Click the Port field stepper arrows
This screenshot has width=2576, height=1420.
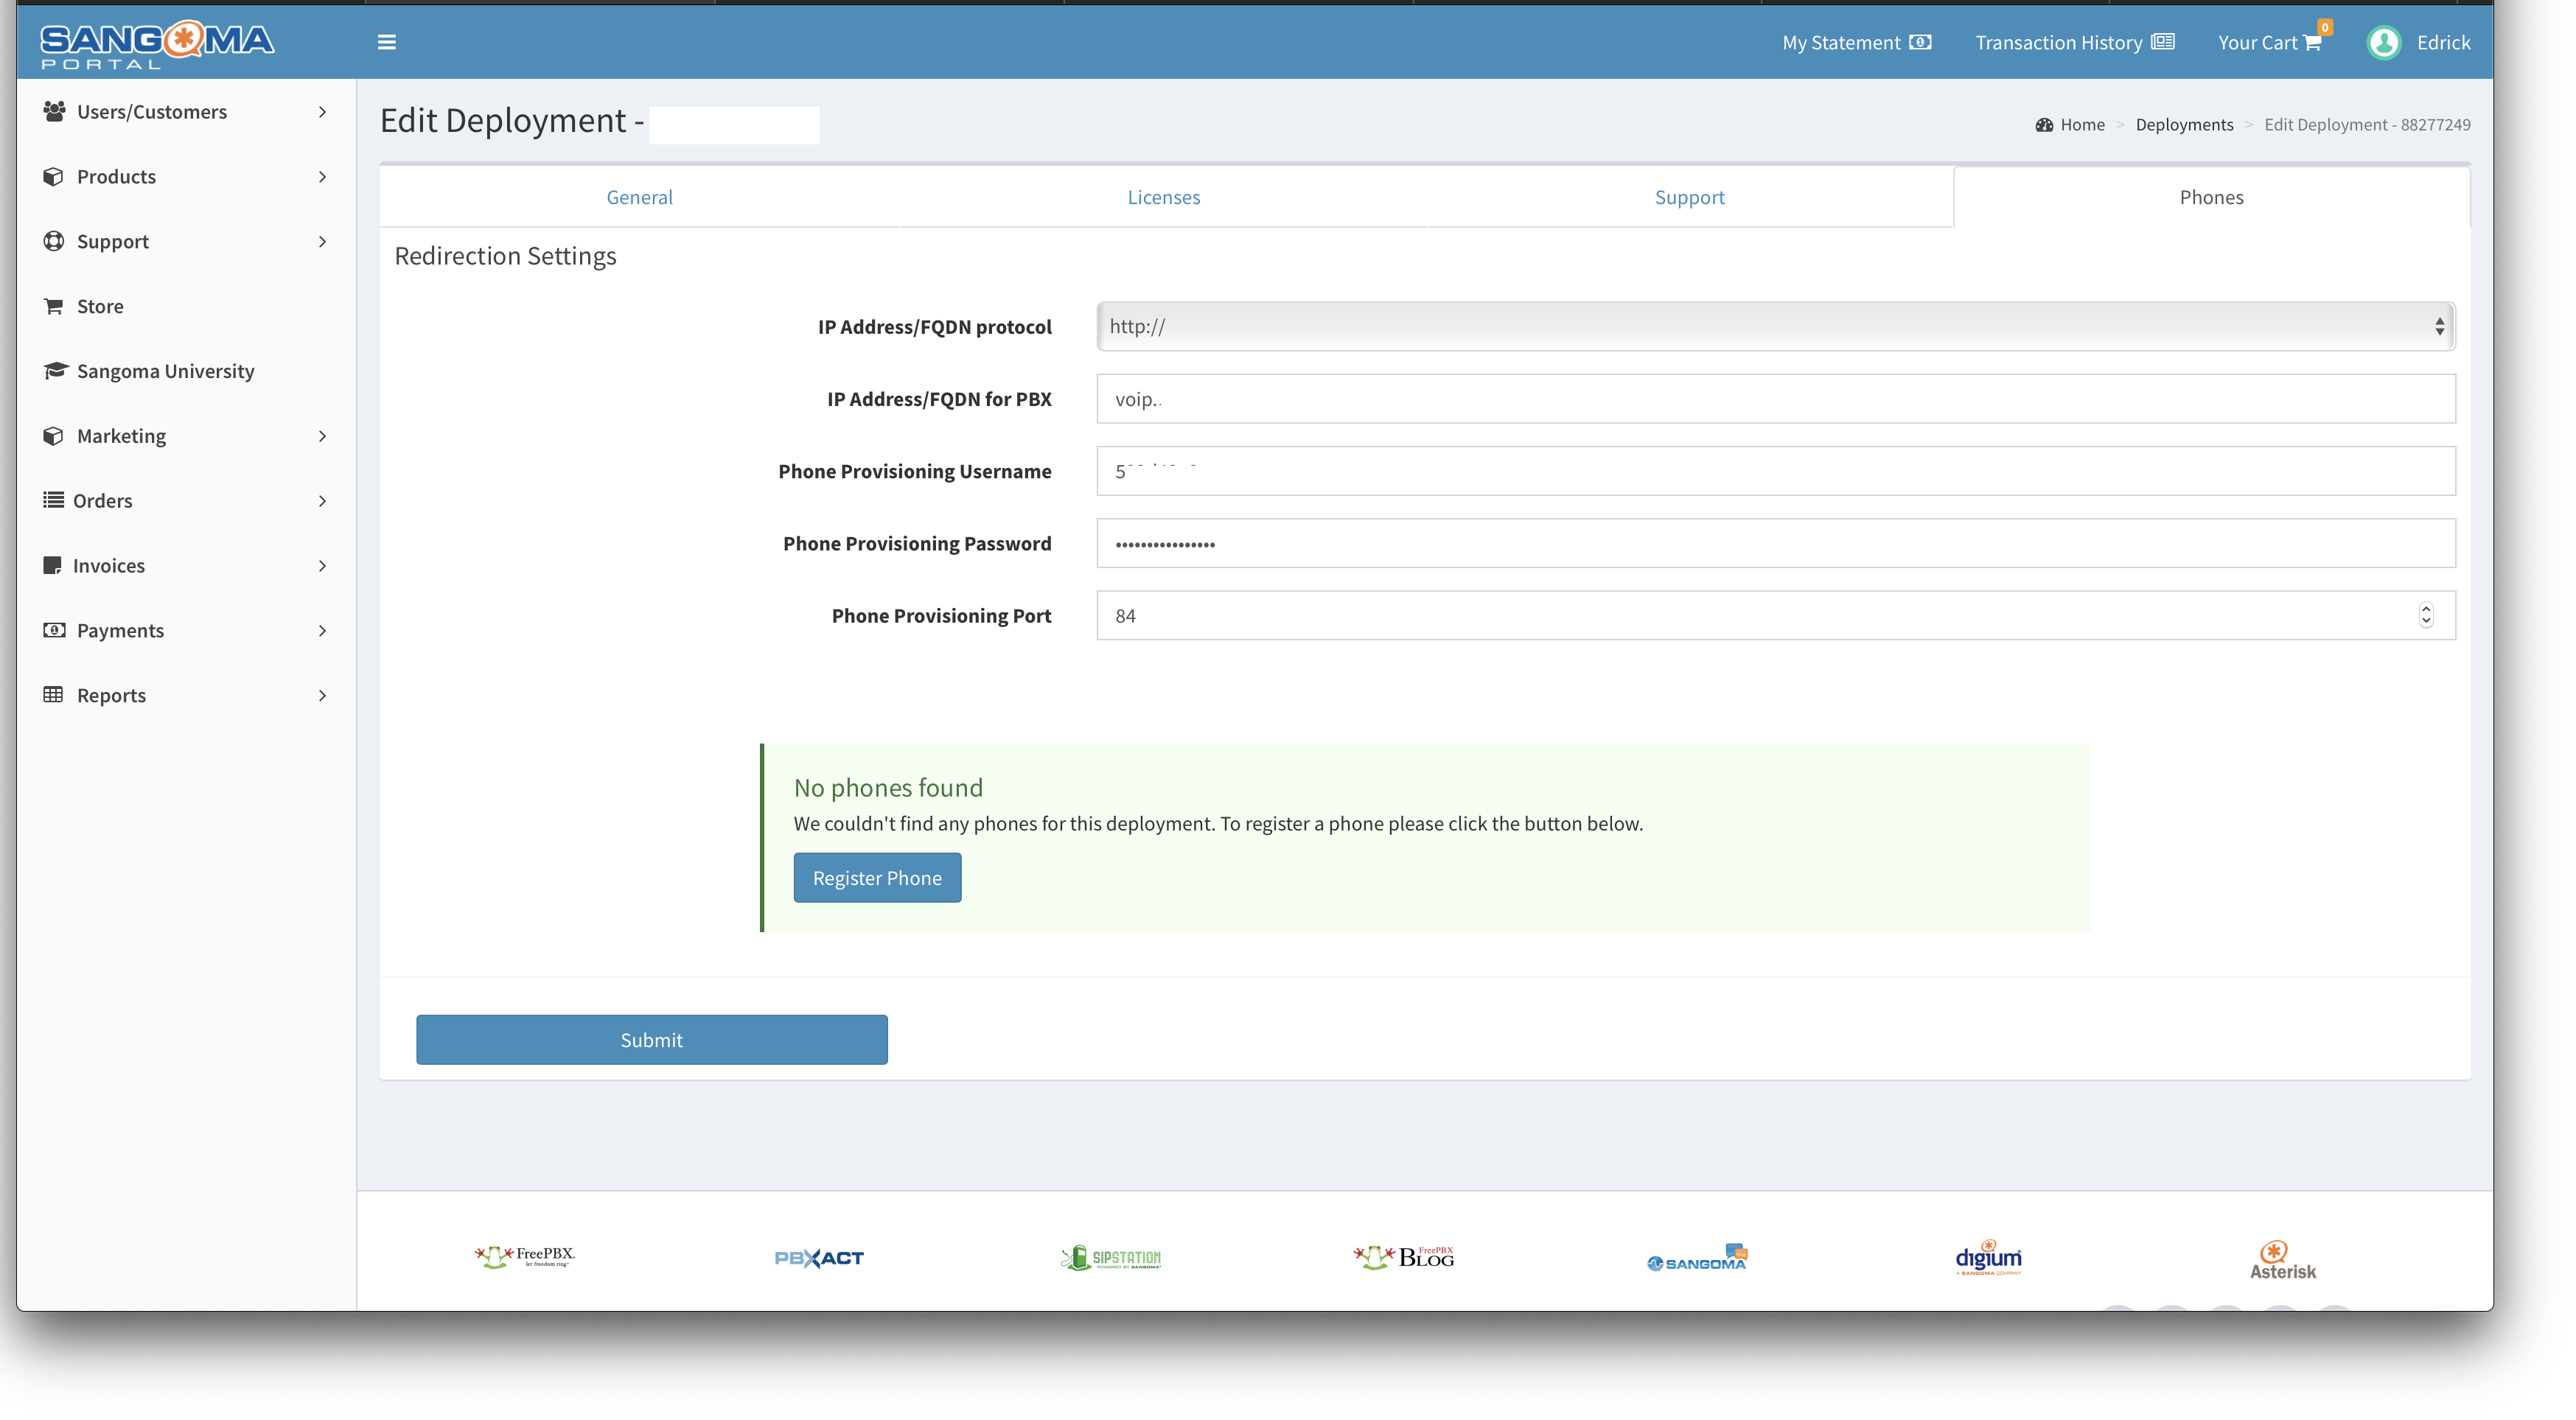2425,615
